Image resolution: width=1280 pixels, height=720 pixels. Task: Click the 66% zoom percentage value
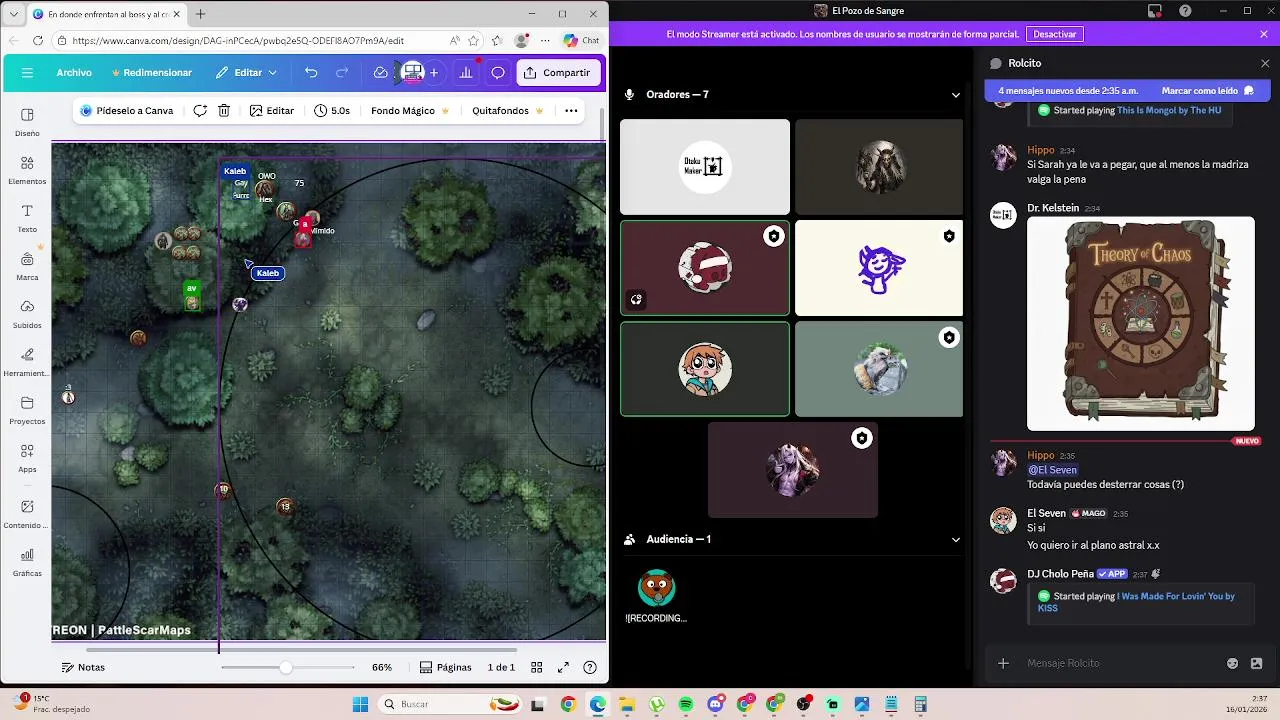pos(382,667)
